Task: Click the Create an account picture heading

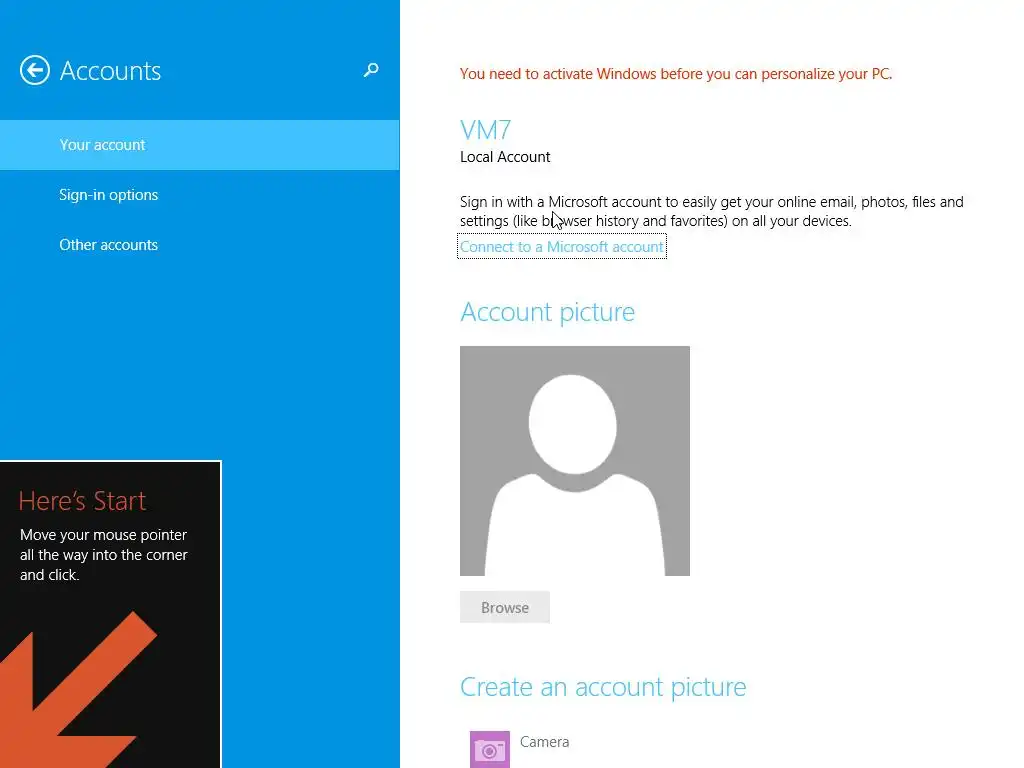Action: (603, 687)
